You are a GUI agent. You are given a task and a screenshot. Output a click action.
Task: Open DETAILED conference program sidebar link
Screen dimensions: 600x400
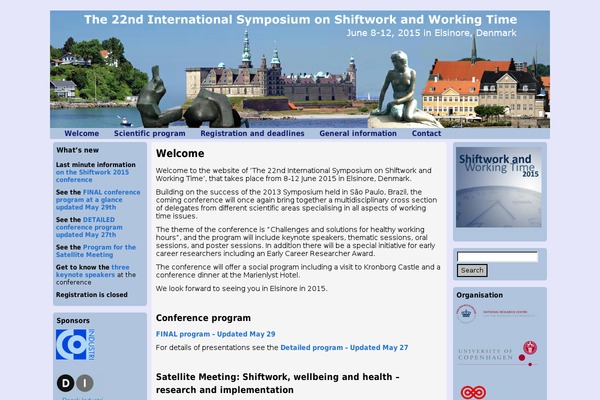(89, 227)
